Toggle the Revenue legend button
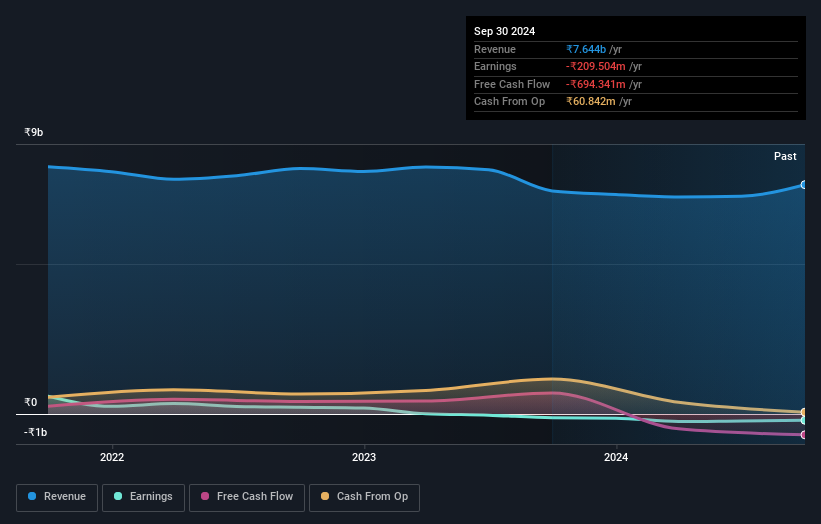 (x=57, y=497)
